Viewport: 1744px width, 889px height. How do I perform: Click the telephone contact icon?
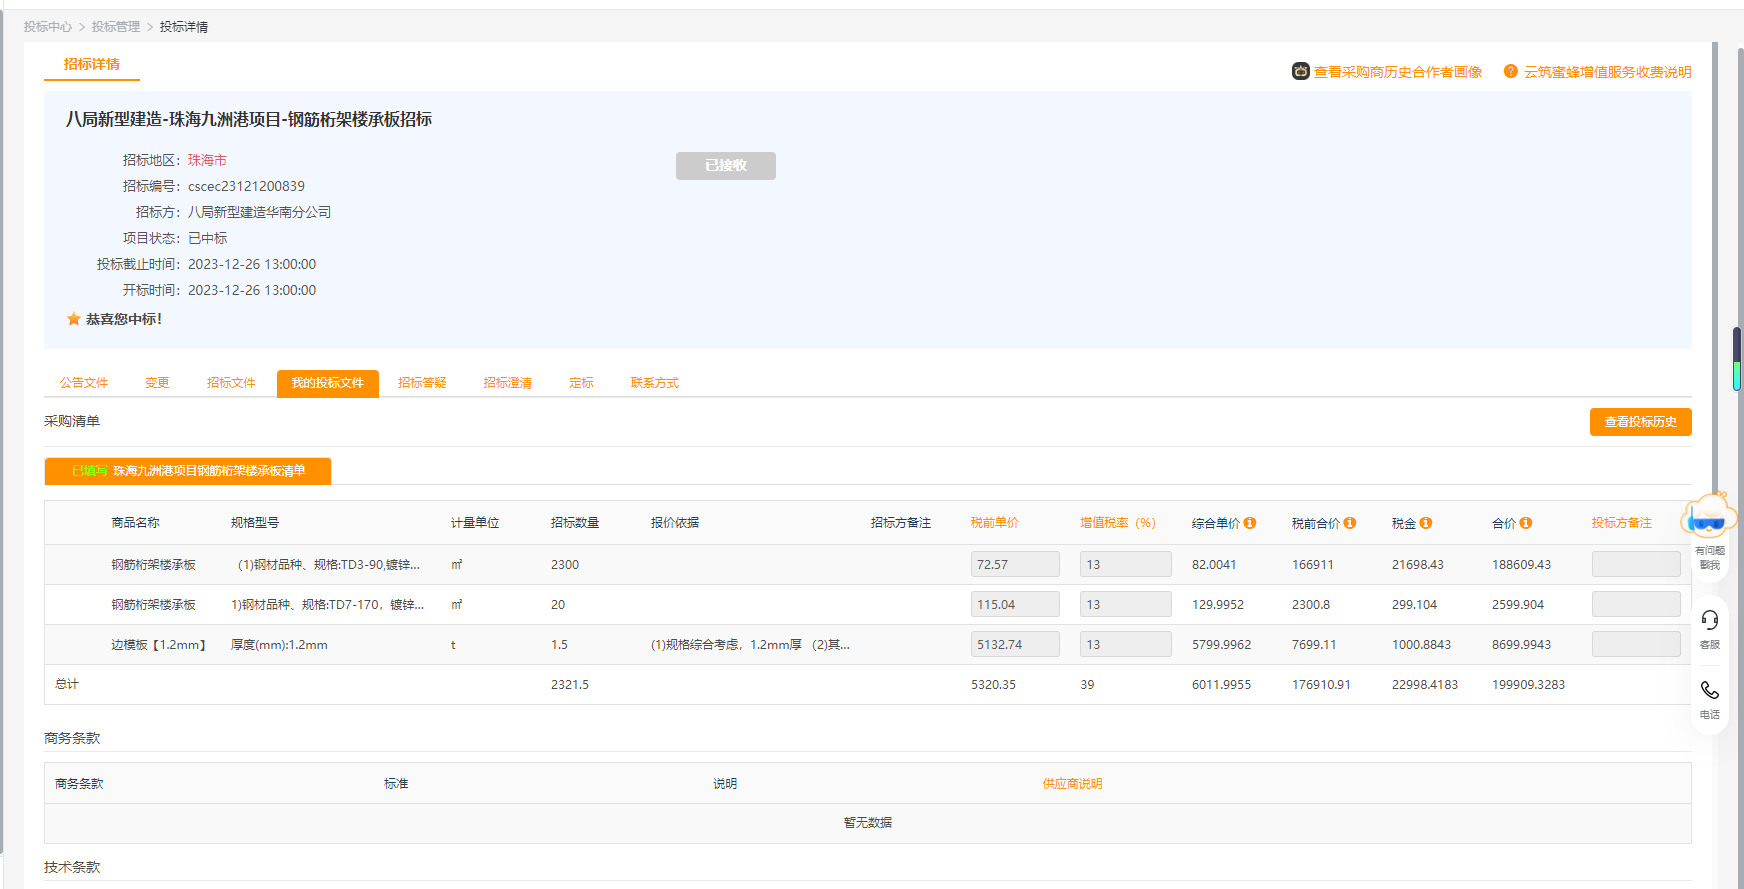click(1710, 691)
